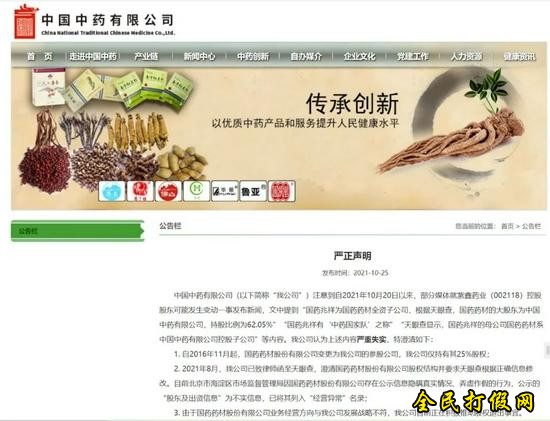
Task: Select the green 公告栏 sidebar tab
Action: tap(78, 231)
